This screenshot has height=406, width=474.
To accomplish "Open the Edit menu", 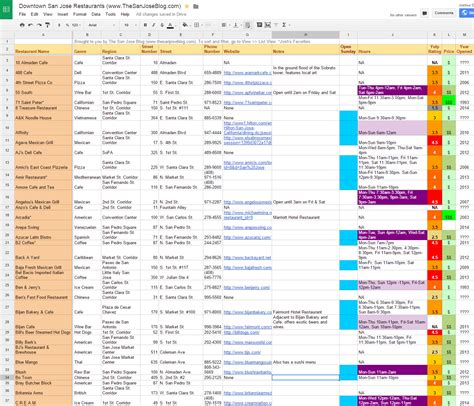I will [35, 14].
